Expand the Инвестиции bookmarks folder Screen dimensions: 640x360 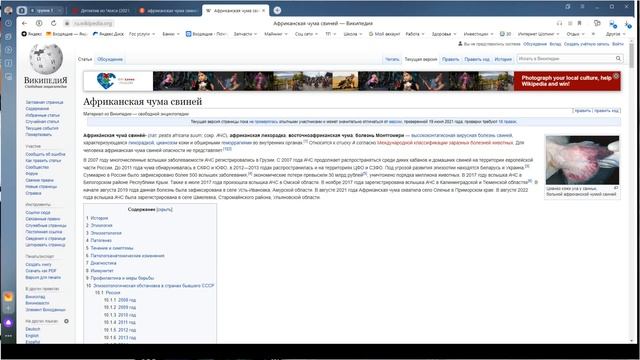coord(478,34)
